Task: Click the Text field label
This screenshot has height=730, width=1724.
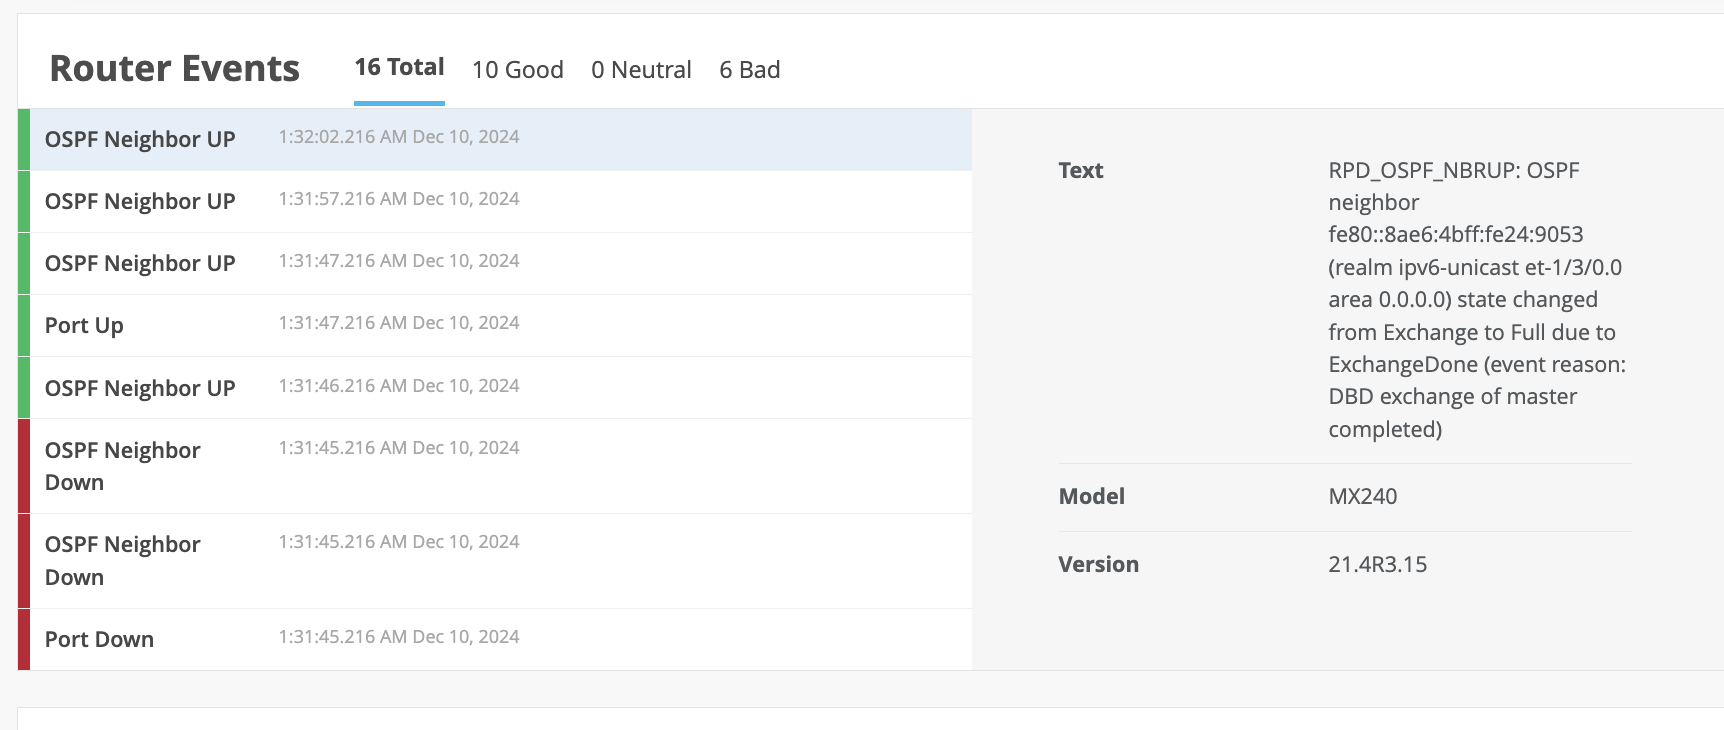Action: point(1080,170)
